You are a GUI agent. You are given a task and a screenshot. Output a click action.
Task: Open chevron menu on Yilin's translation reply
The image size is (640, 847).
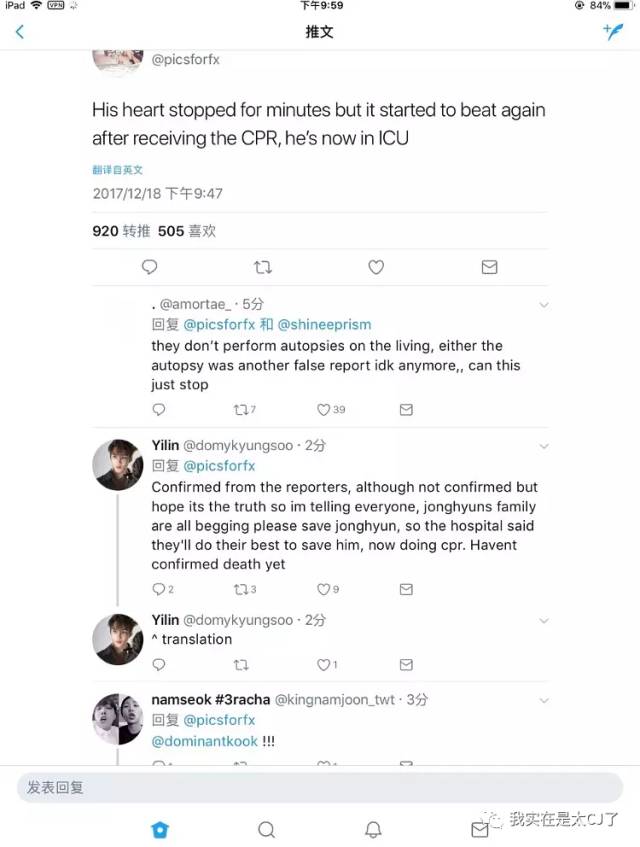pos(543,620)
